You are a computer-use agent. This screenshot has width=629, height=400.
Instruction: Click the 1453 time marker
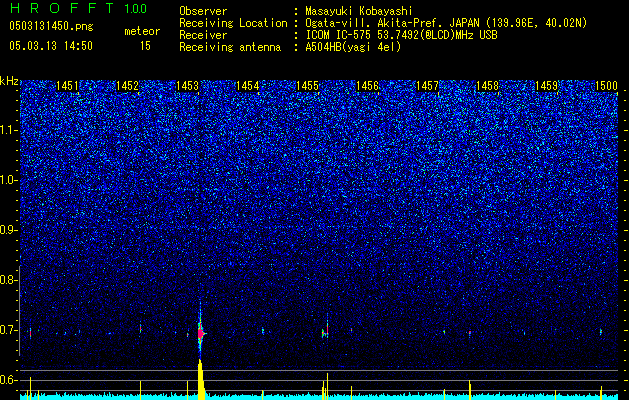187,85
